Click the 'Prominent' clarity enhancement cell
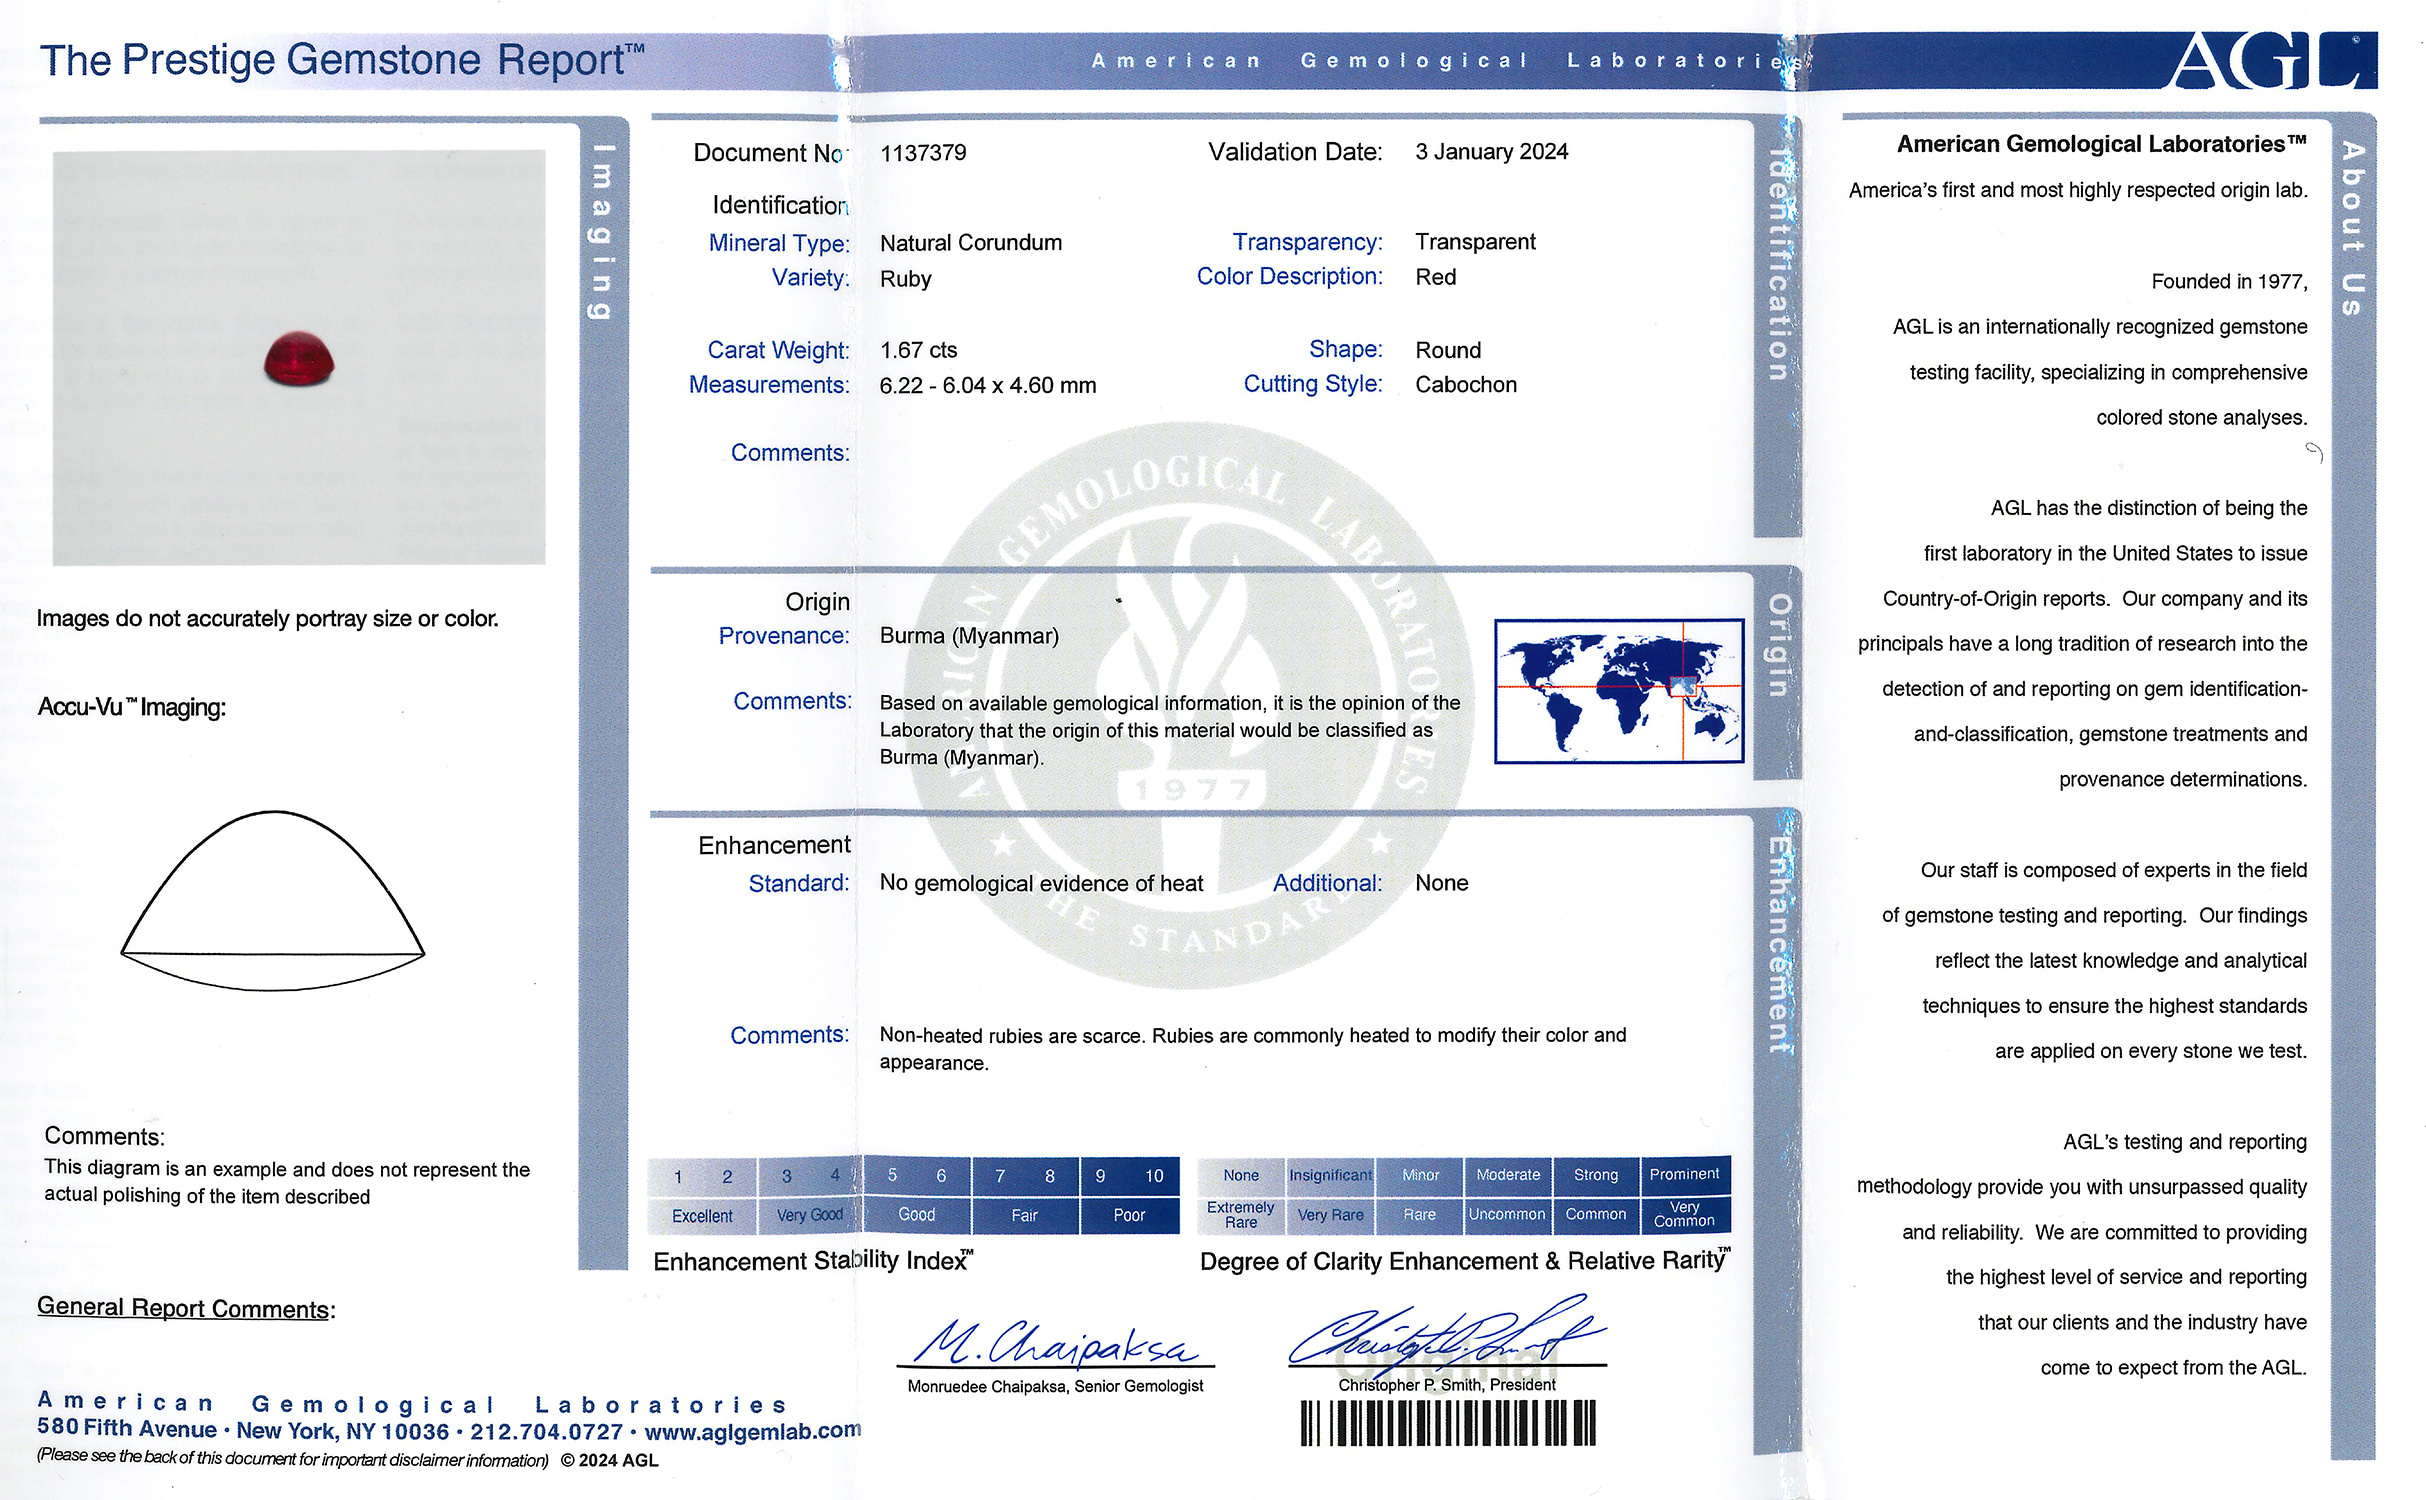2426x1500 pixels. pyautogui.click(x=1685, y=1175)
